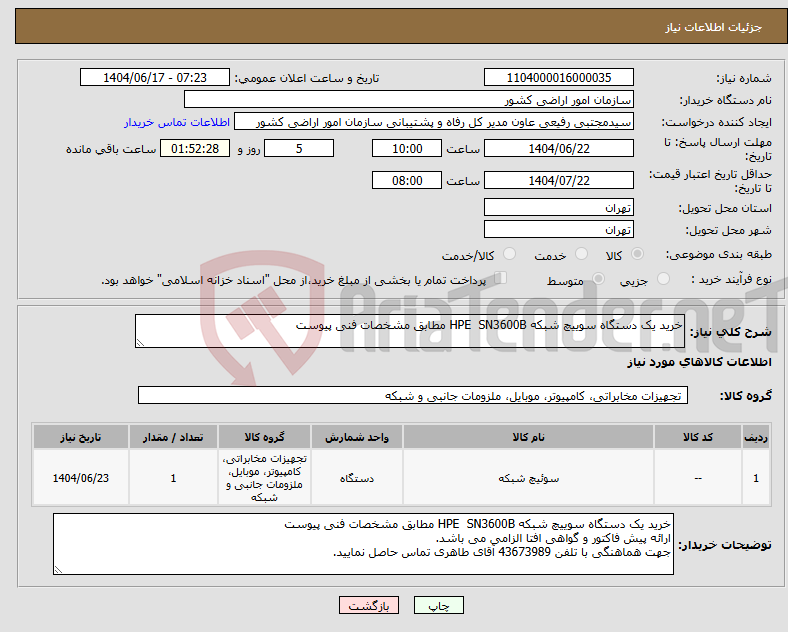This screenshot has height=632, width=788.
Task: Click the ردیف column header
Action: (x=756, y=437)
